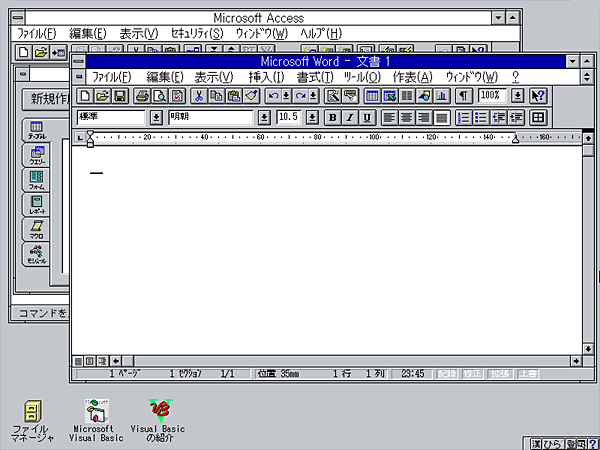Image resolution: width=600 pixels, height=450 pixels.
Task: Run spell check from Word toolbar
Action: pyautogui.click(x=177, y=96)
